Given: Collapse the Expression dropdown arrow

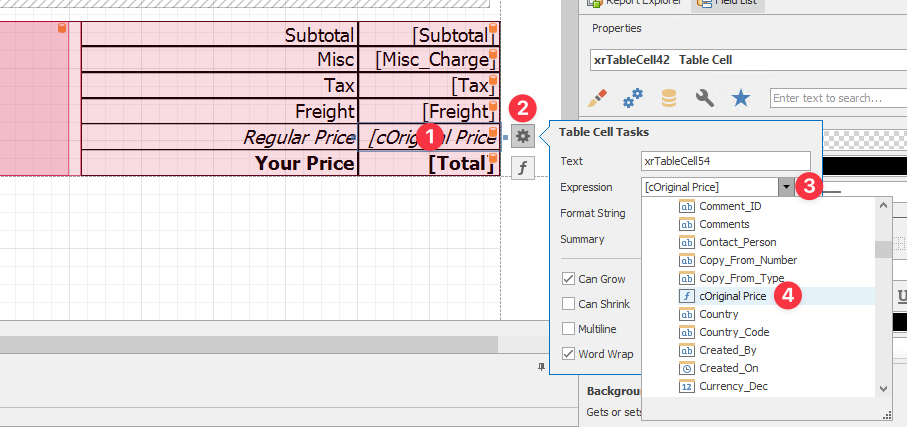Looking at the screenshot, I should point(786,187).
